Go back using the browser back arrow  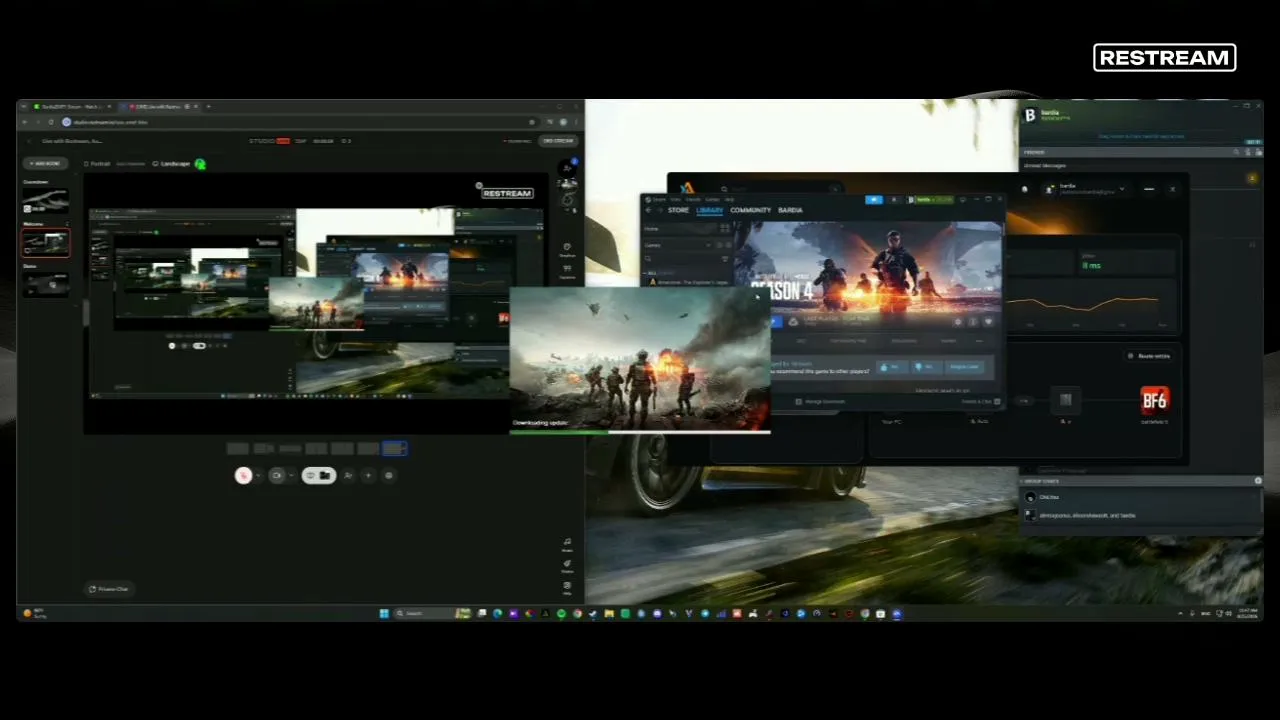coord(25,122)
